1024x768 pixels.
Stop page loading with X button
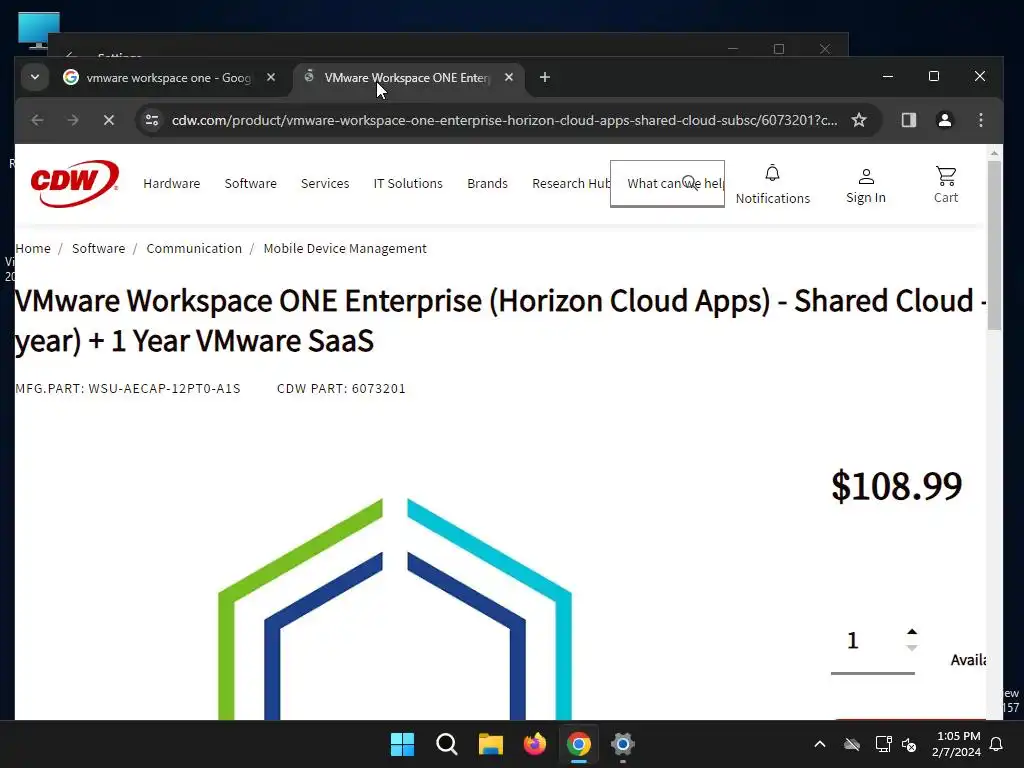[x=109, y=120]
